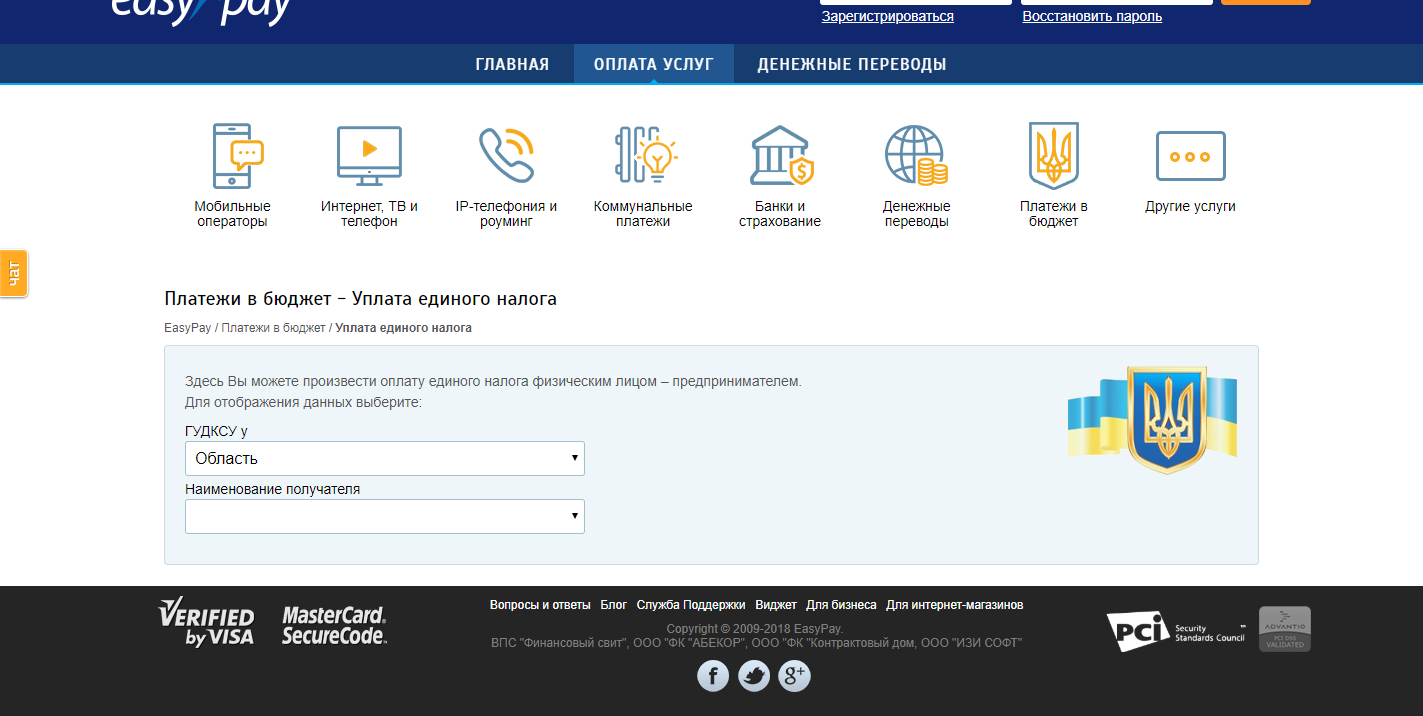
Task: Switch to the ГЛАВНАЯ tab
Action: [x=511, y=63]
